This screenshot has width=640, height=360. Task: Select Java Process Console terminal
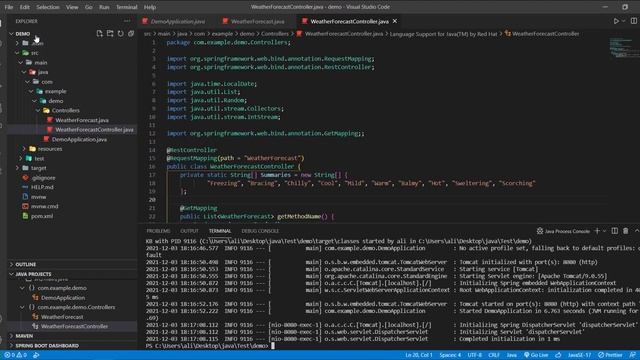tap(563, 231)
